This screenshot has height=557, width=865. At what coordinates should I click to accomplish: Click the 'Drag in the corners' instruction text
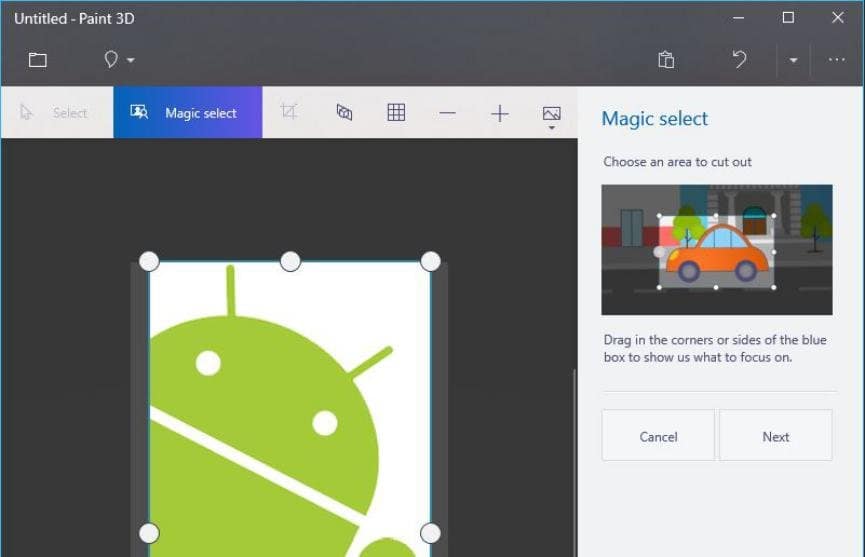715,348
